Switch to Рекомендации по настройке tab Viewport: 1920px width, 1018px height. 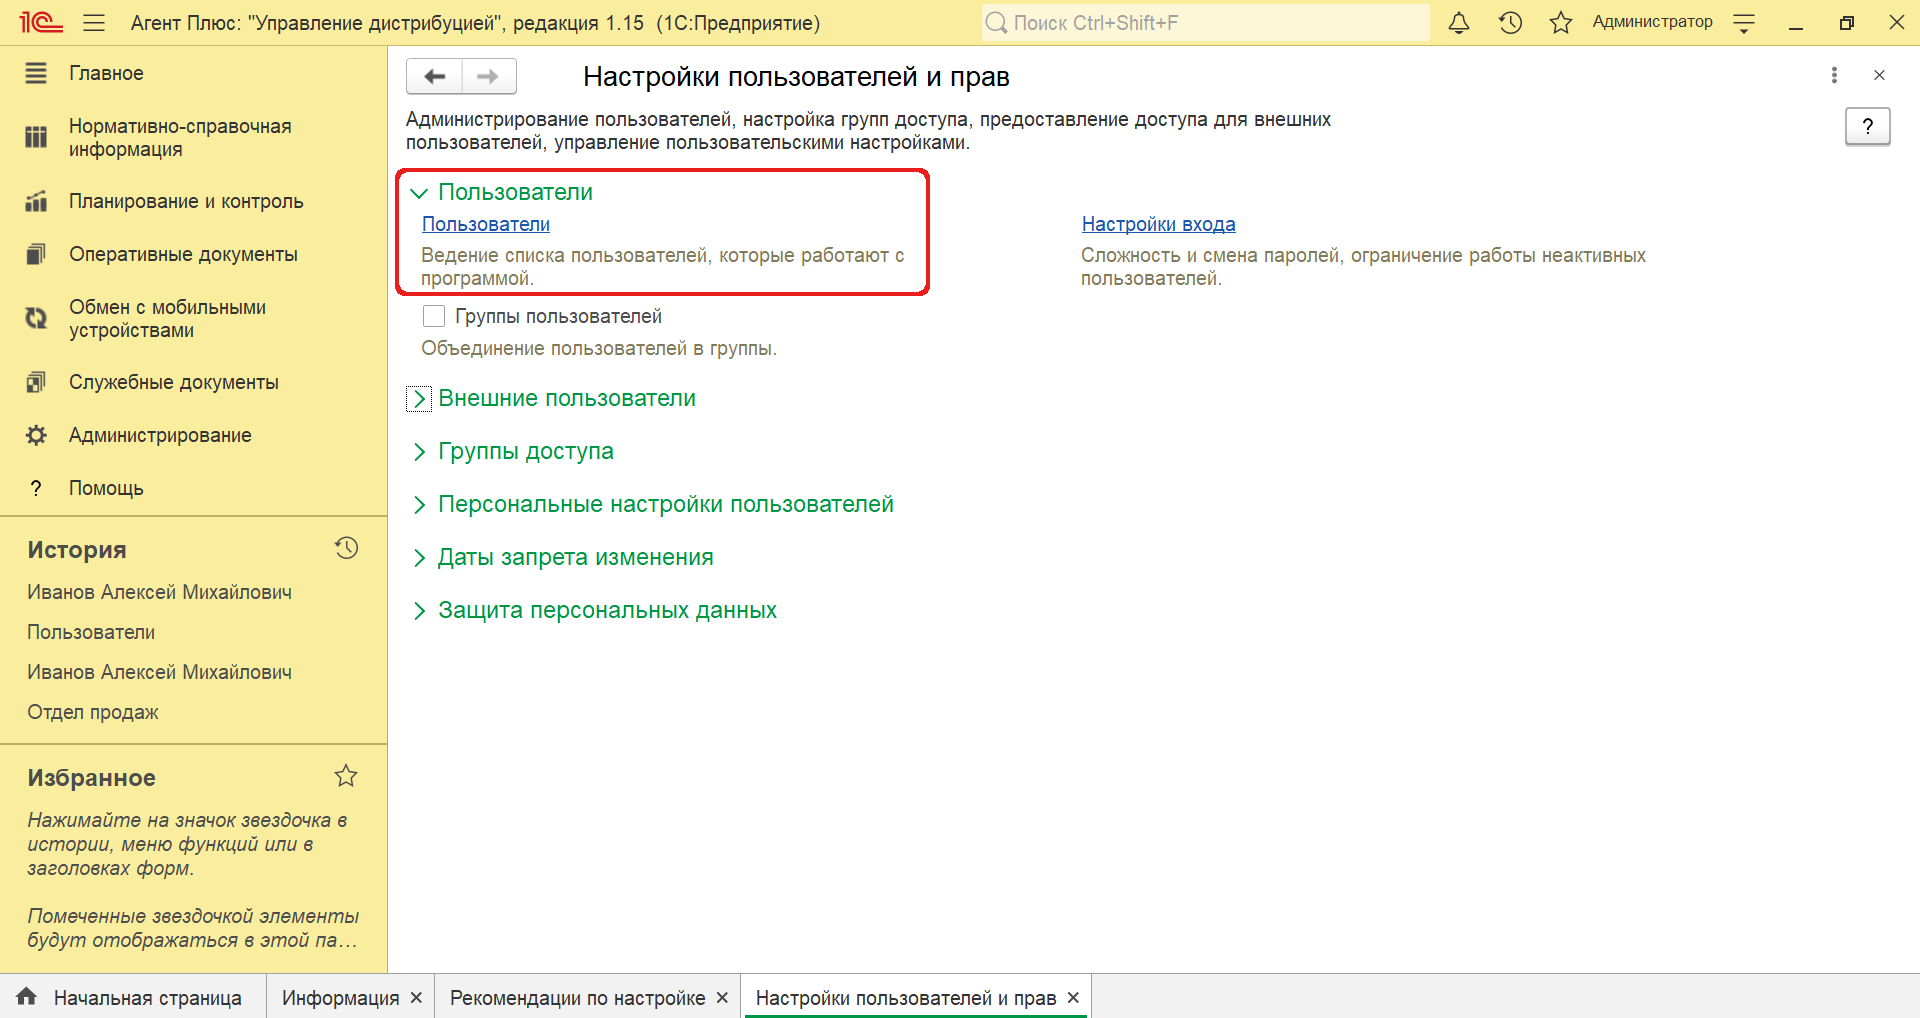[x=577, y=998]
